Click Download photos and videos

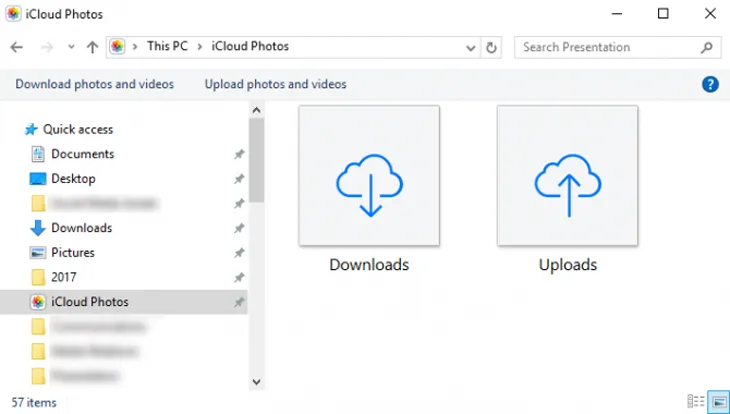click(x=94, y=84)
